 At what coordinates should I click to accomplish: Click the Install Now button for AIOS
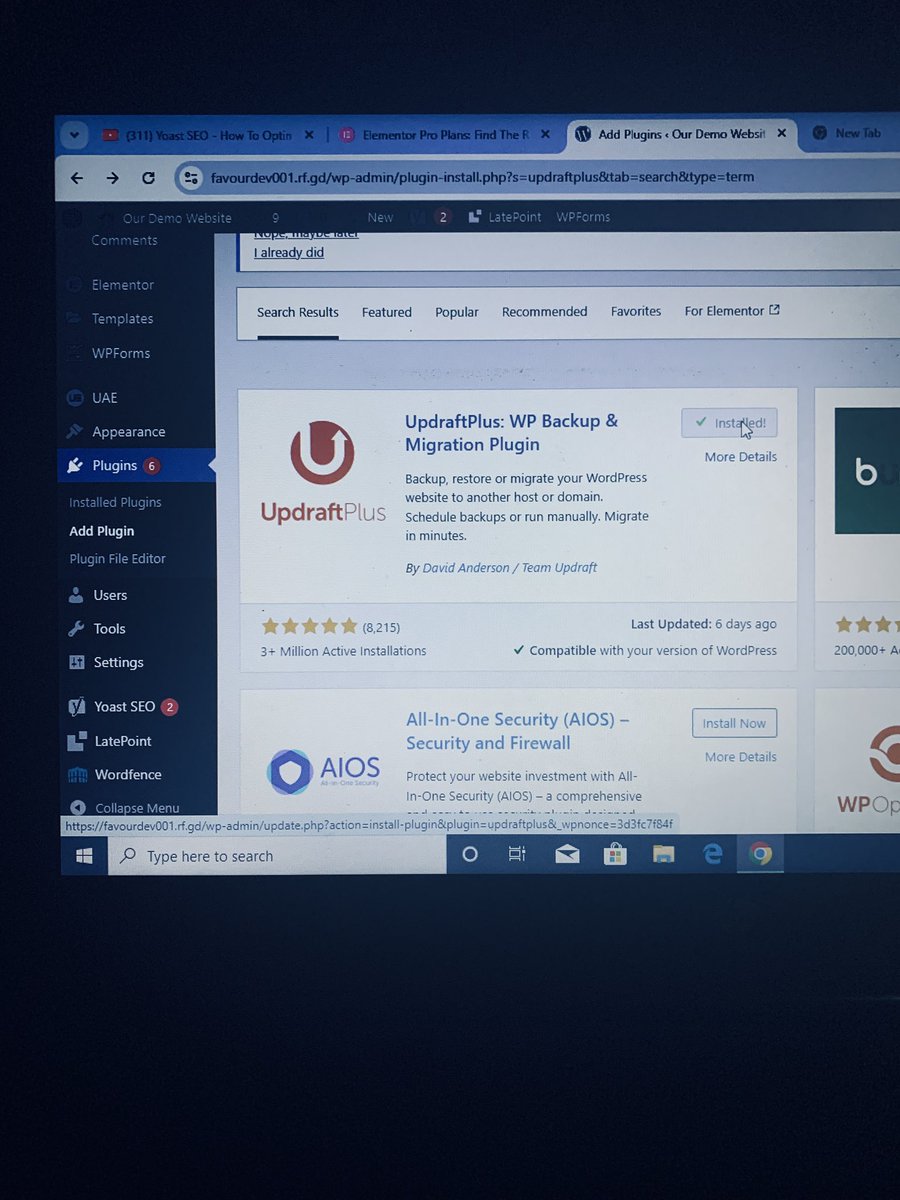(x=734, y=722)
